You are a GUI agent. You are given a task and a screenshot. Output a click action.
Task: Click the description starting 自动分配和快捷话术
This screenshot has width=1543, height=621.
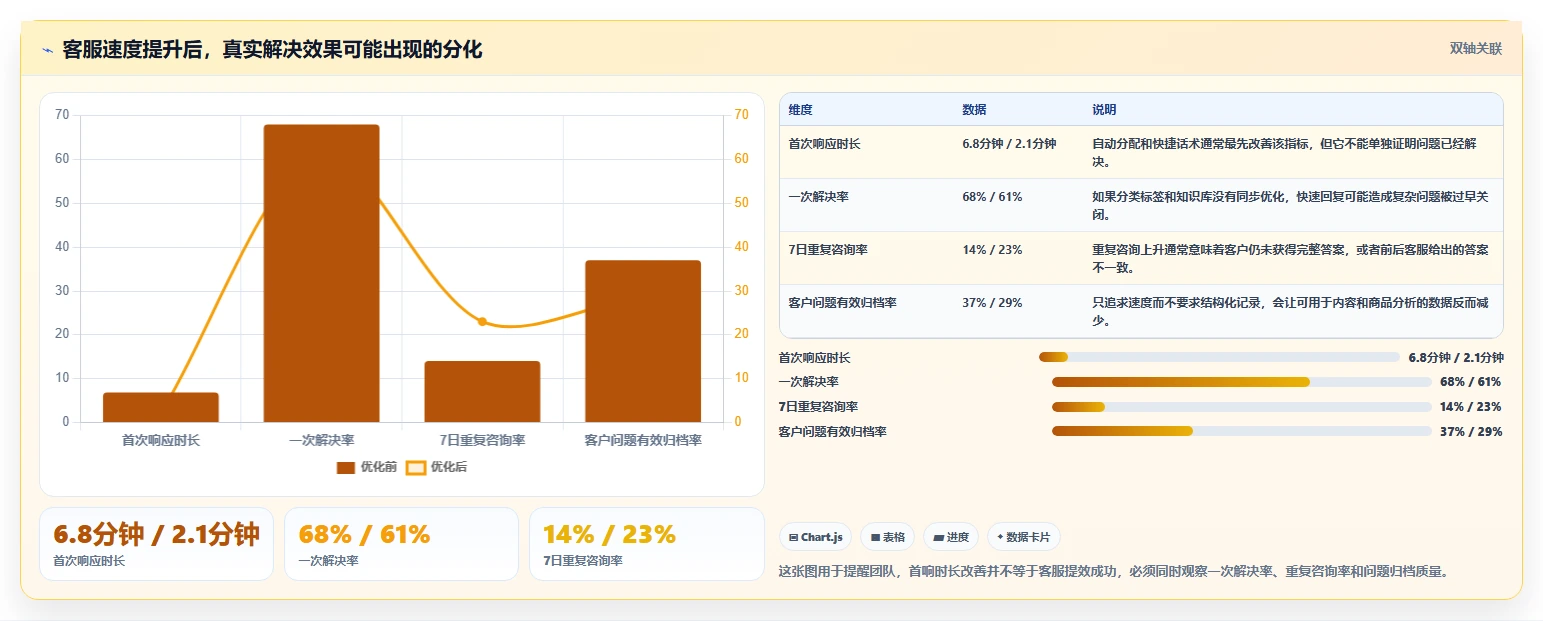(x=1284, y=153)
